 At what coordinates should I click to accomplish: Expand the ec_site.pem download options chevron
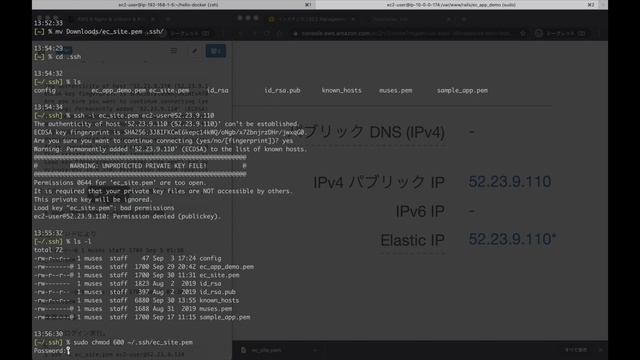coord(315,350)
